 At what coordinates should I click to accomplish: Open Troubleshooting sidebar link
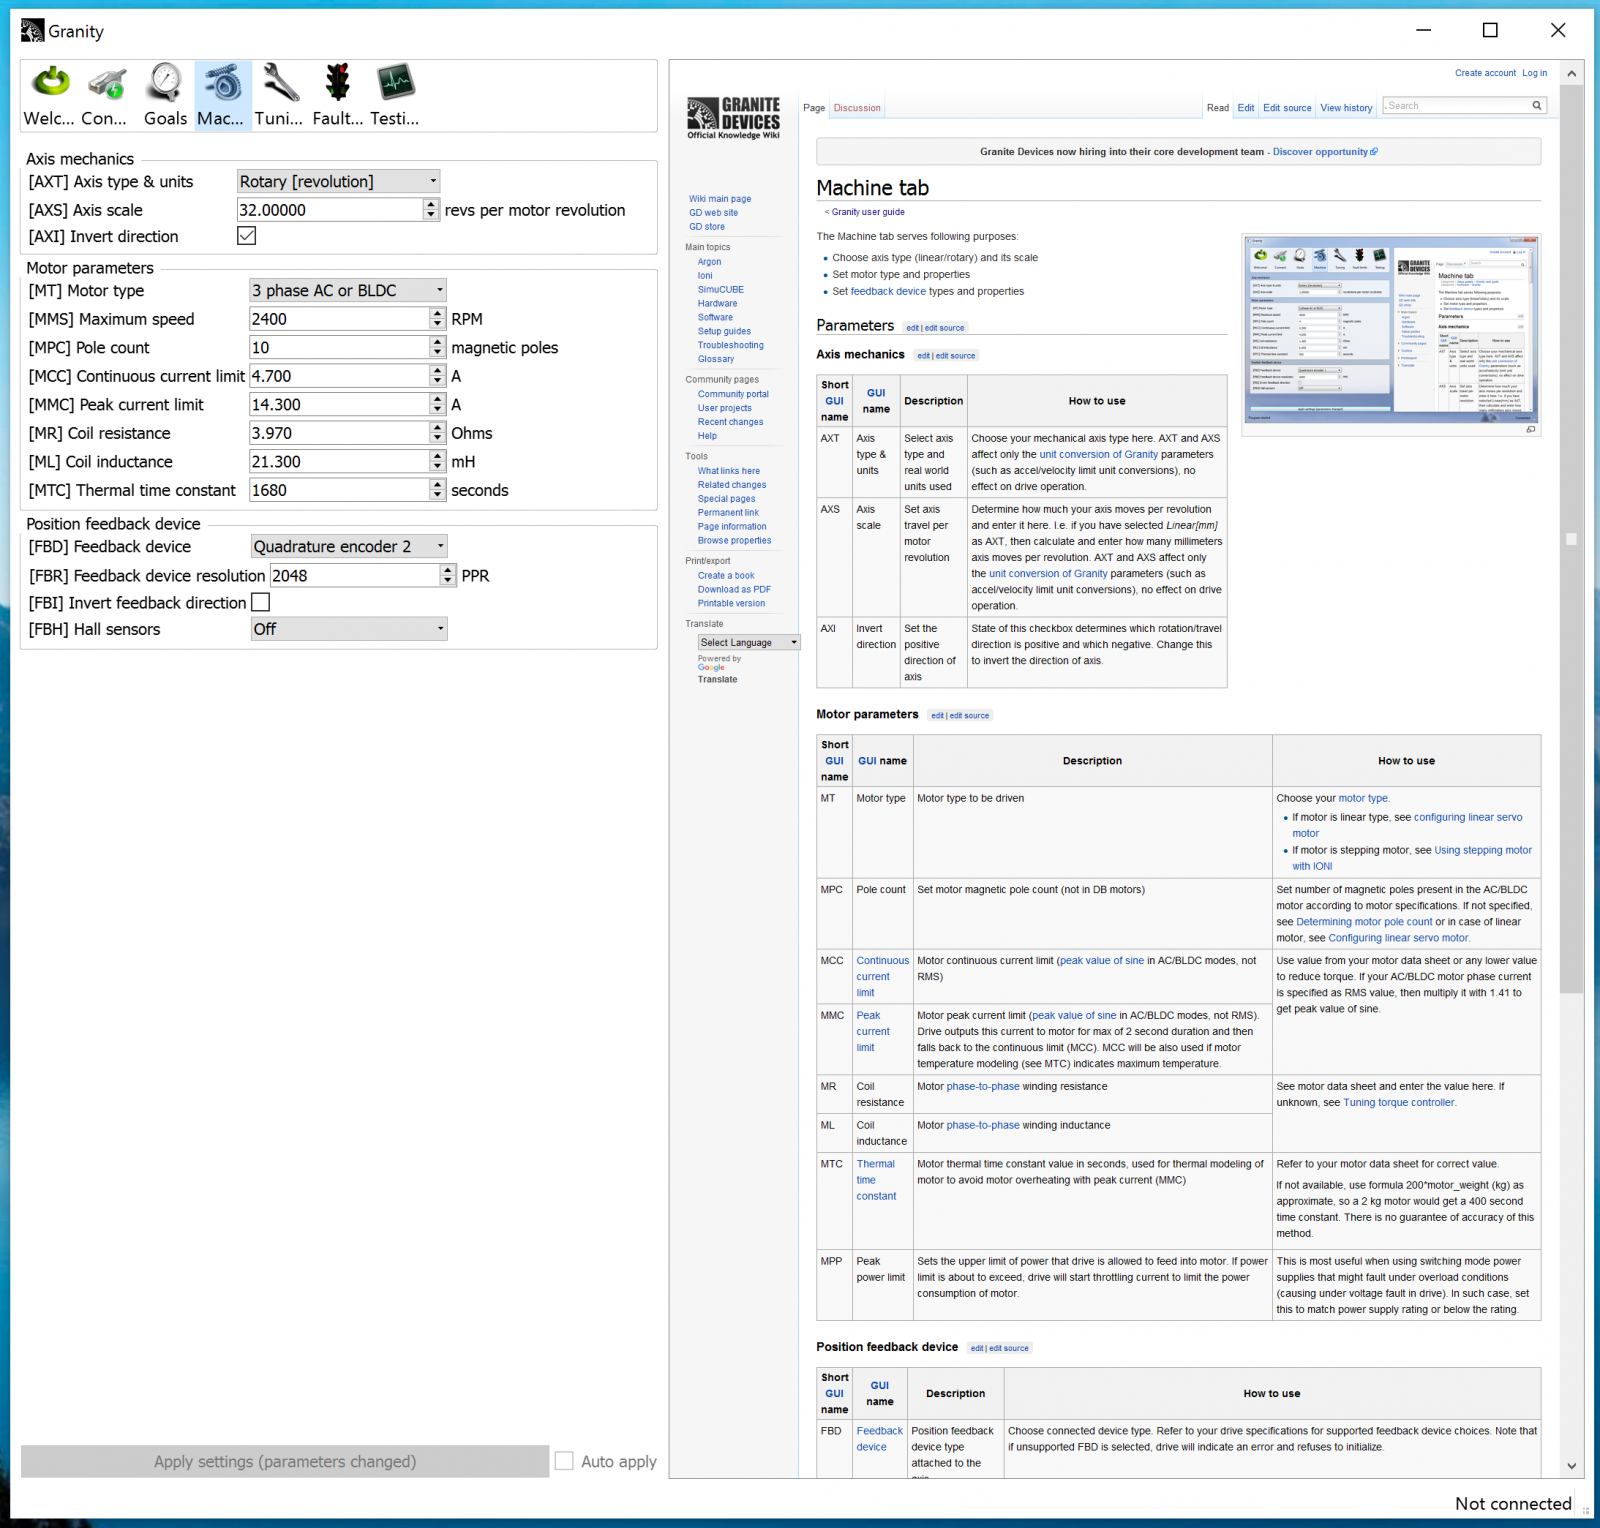tap(731, 345)
